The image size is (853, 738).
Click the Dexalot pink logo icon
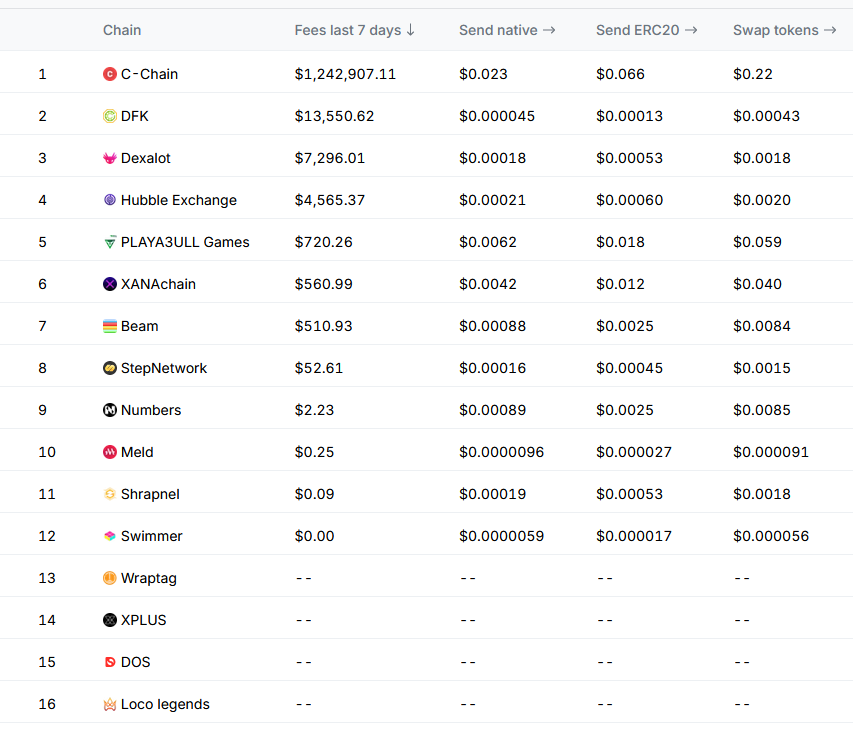click(x=110, y=158)
